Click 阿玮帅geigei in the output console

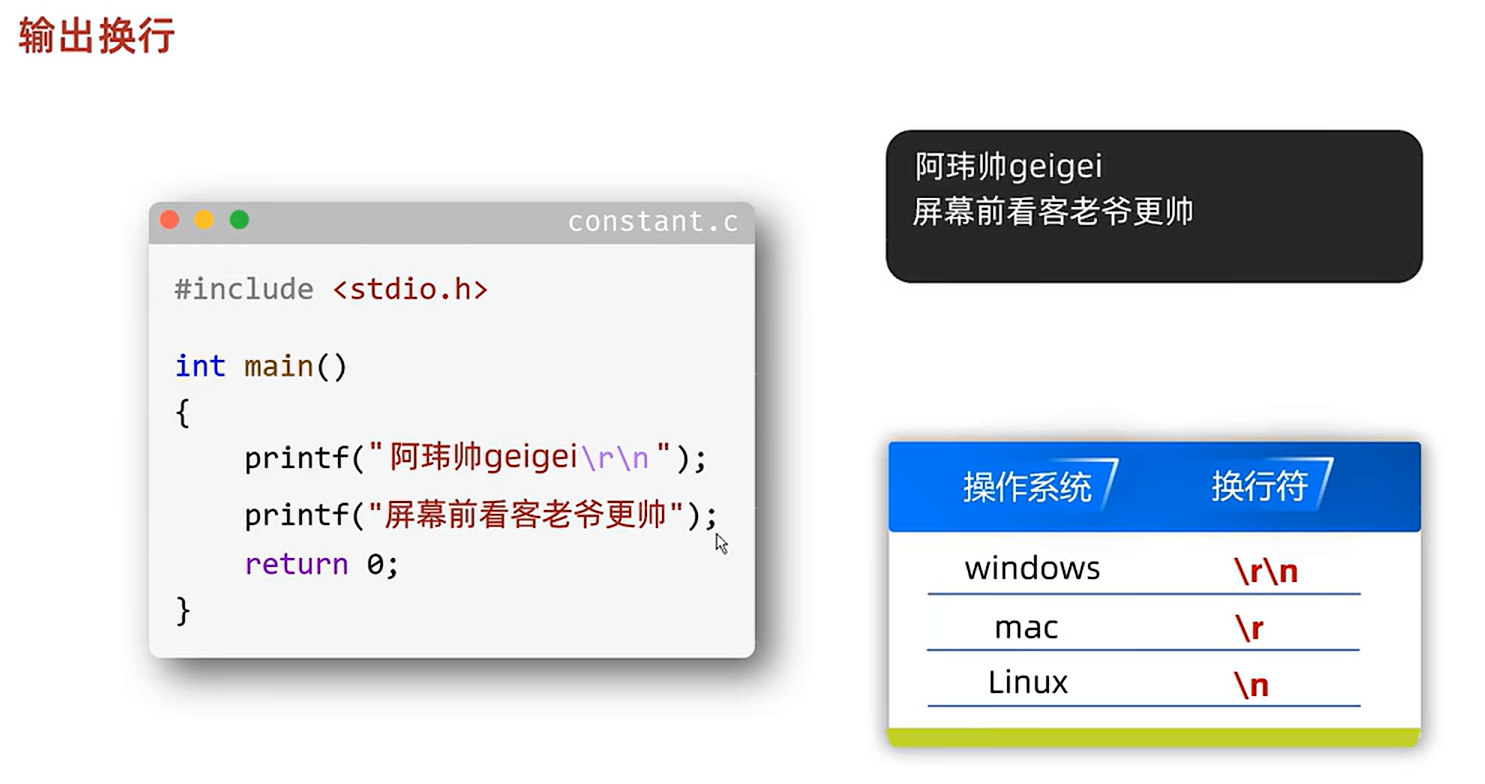(x=1009, y=167)
